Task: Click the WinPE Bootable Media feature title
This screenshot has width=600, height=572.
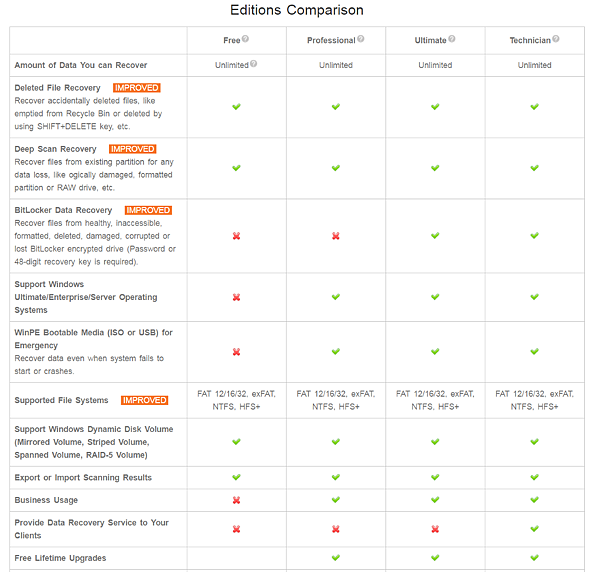Action: (x=93, y=339)
